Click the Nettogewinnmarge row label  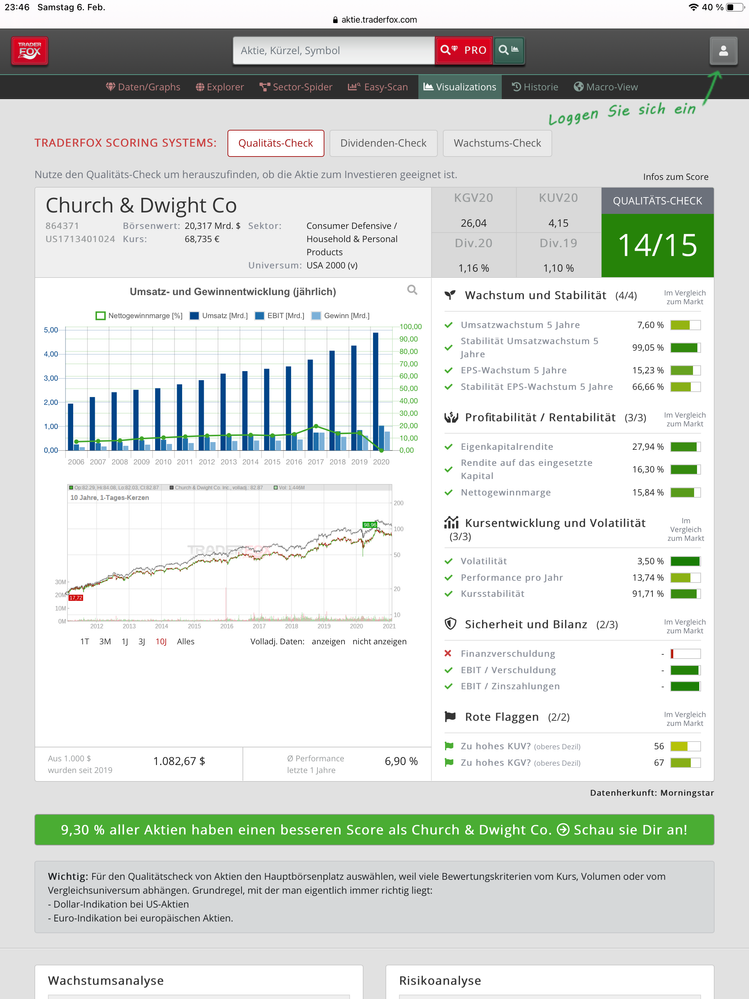click(506, 492)
